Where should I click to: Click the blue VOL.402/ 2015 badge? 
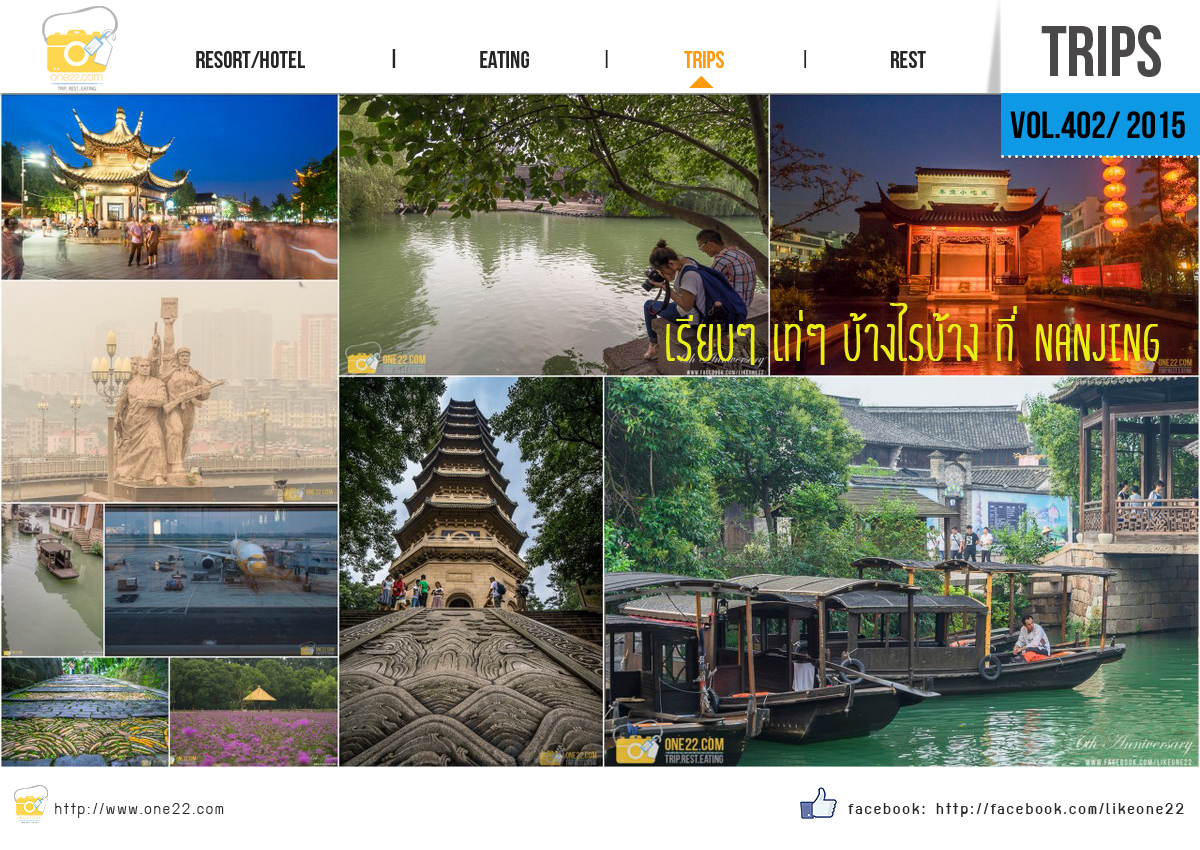1098,125
